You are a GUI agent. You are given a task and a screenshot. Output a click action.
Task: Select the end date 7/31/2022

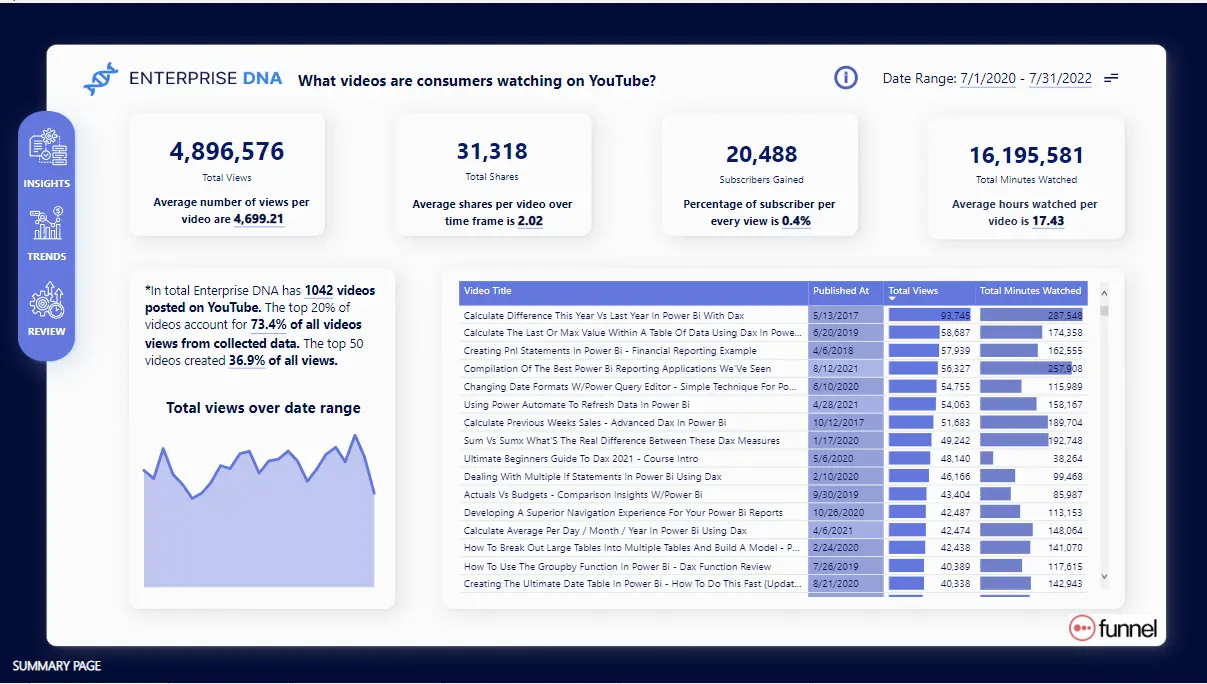[1064, 79]
